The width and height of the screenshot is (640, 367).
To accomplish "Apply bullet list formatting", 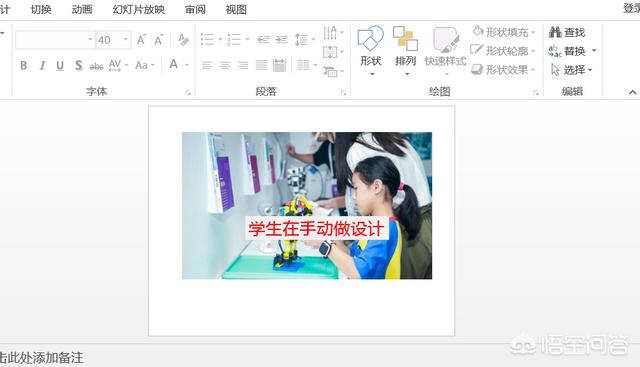I will click(x=208, y=40).
